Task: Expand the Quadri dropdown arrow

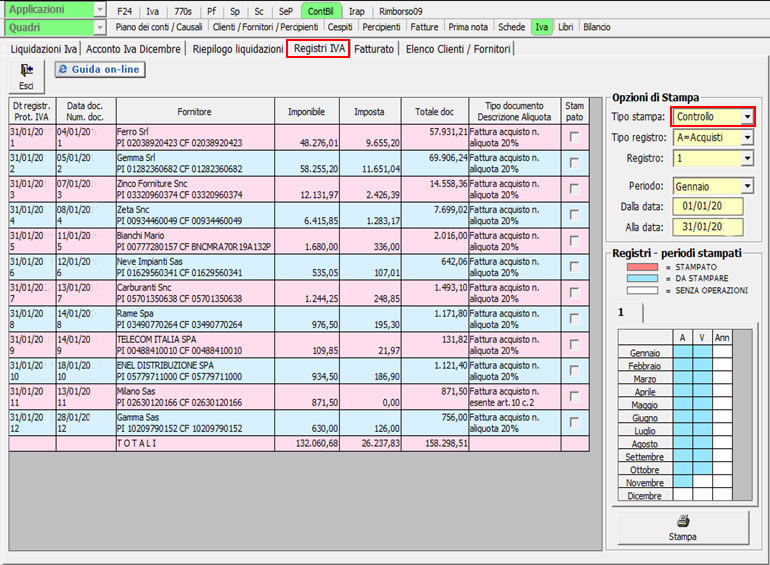Action: pyautogui.click(x=99, y=27)
